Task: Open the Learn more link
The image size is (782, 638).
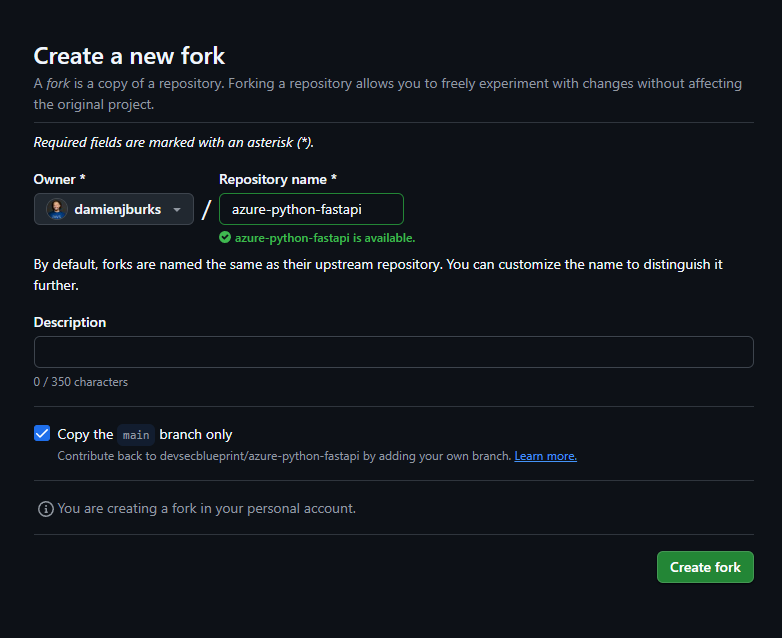Action: (x=545, y=456)
